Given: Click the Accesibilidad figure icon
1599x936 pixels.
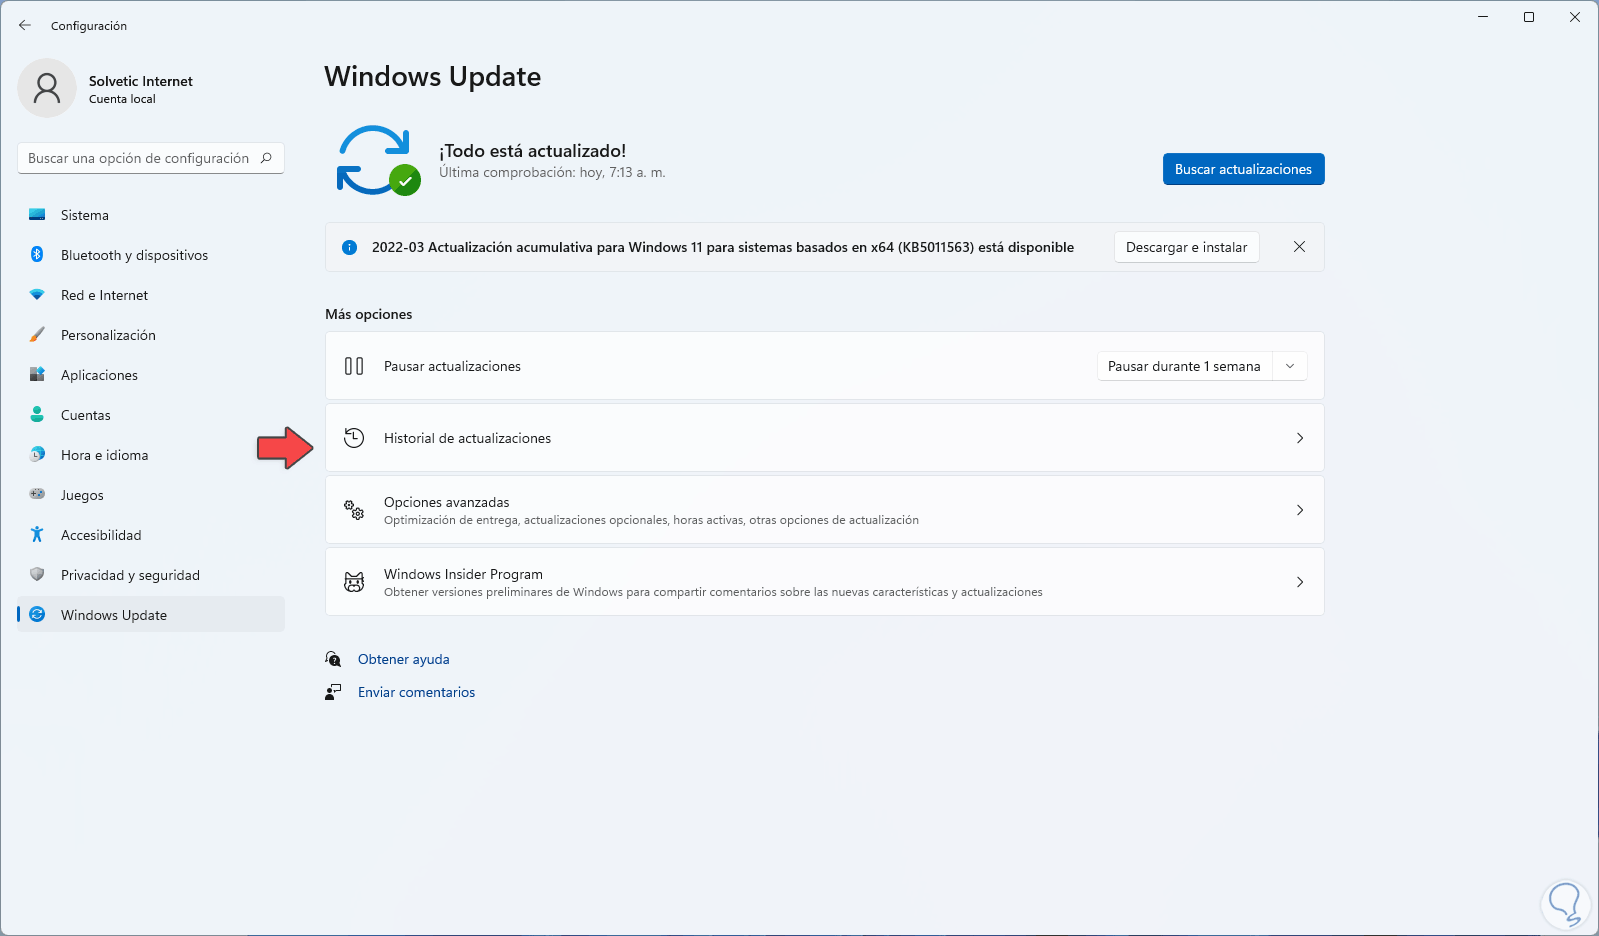Looking at the screenshot, I should [x=37, y=535].
